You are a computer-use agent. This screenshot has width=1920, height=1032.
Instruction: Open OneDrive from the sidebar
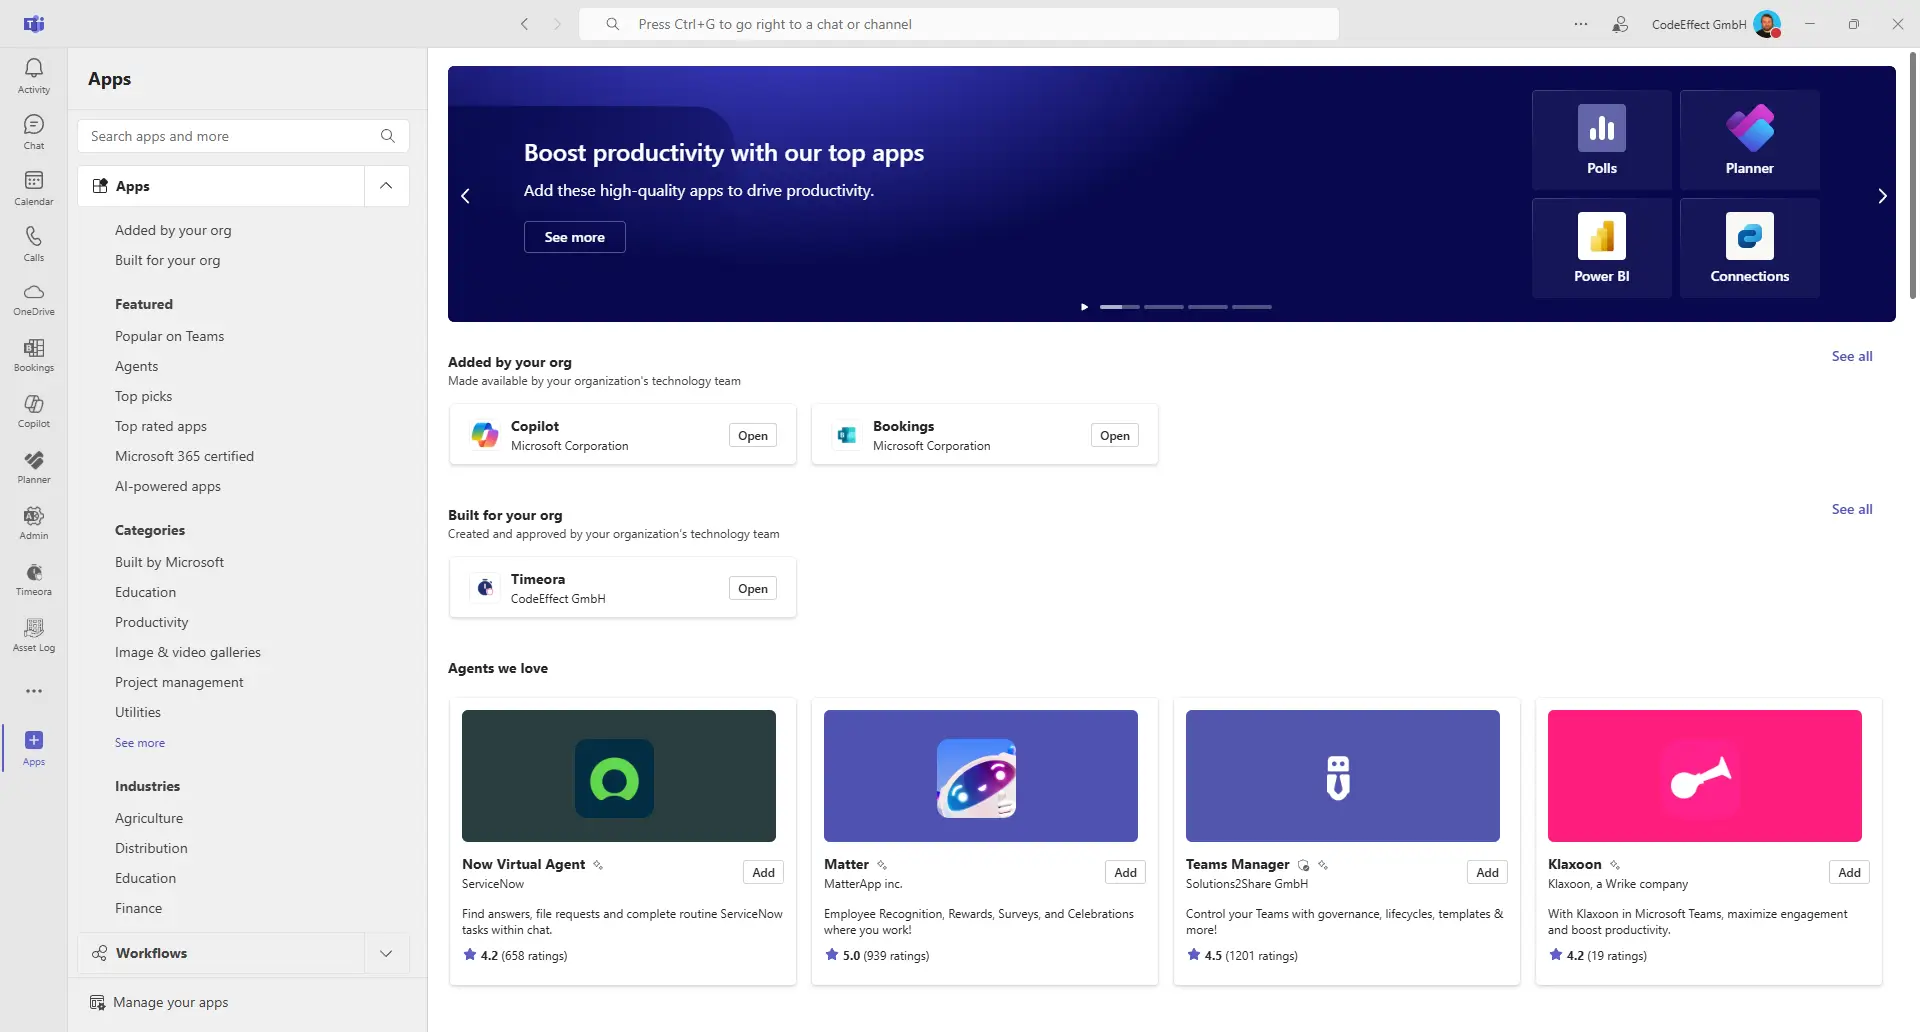pyautogui.click(x=34, y=300)
